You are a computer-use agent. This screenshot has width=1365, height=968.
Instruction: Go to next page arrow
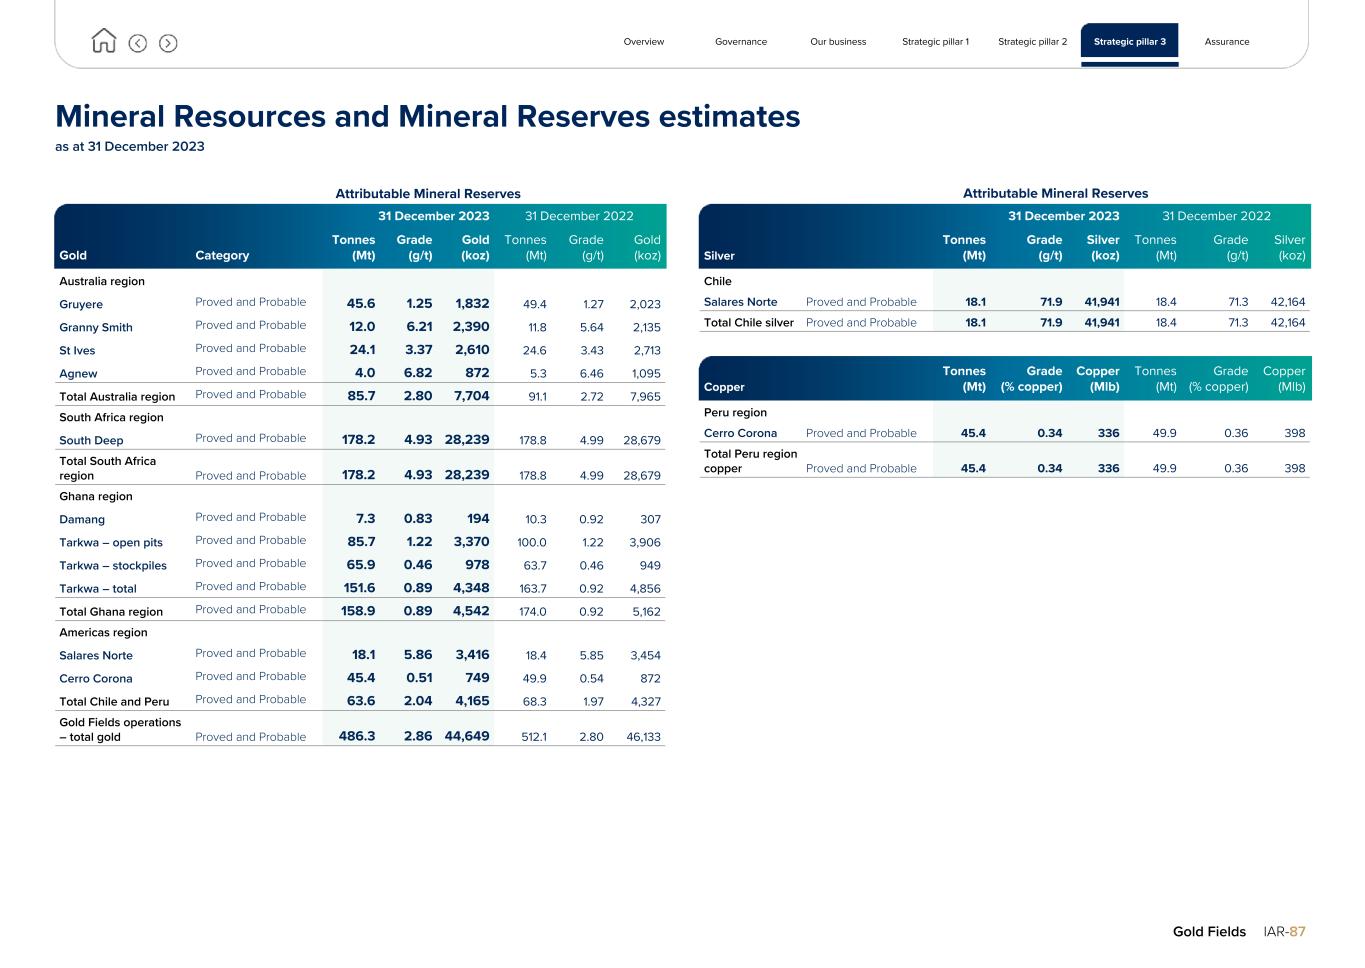tap(168, 43)
